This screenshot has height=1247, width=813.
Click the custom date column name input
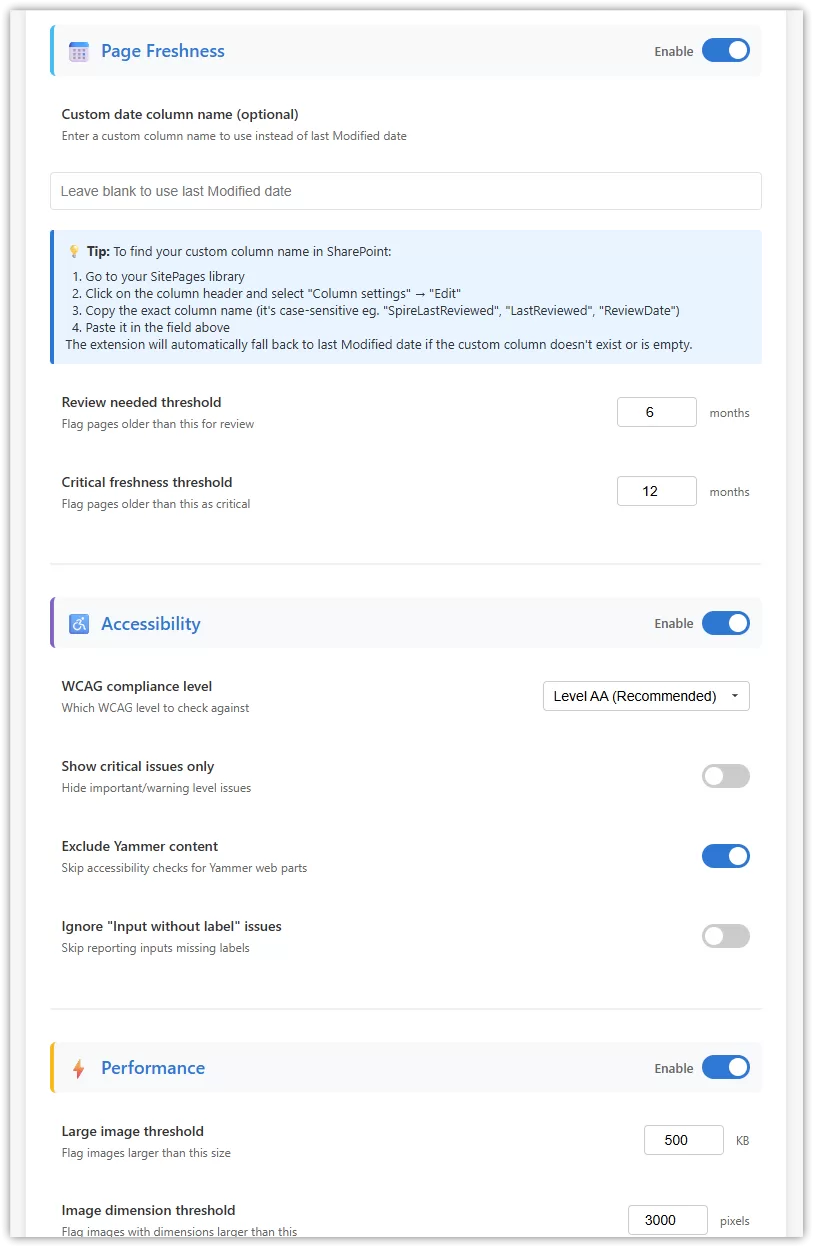point(405,190)
